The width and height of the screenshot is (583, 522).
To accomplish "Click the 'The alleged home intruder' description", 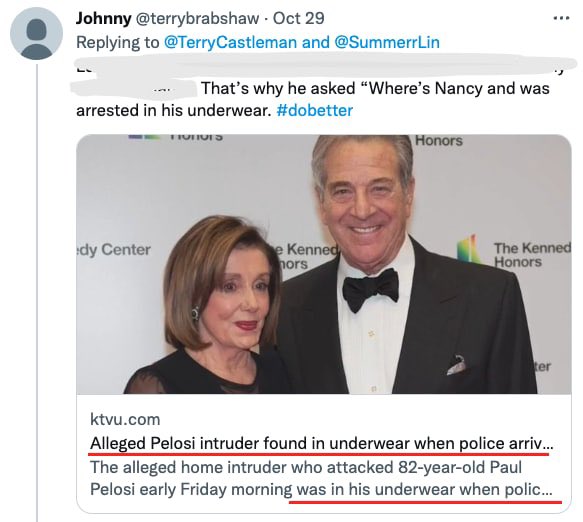I will point(321,478).
